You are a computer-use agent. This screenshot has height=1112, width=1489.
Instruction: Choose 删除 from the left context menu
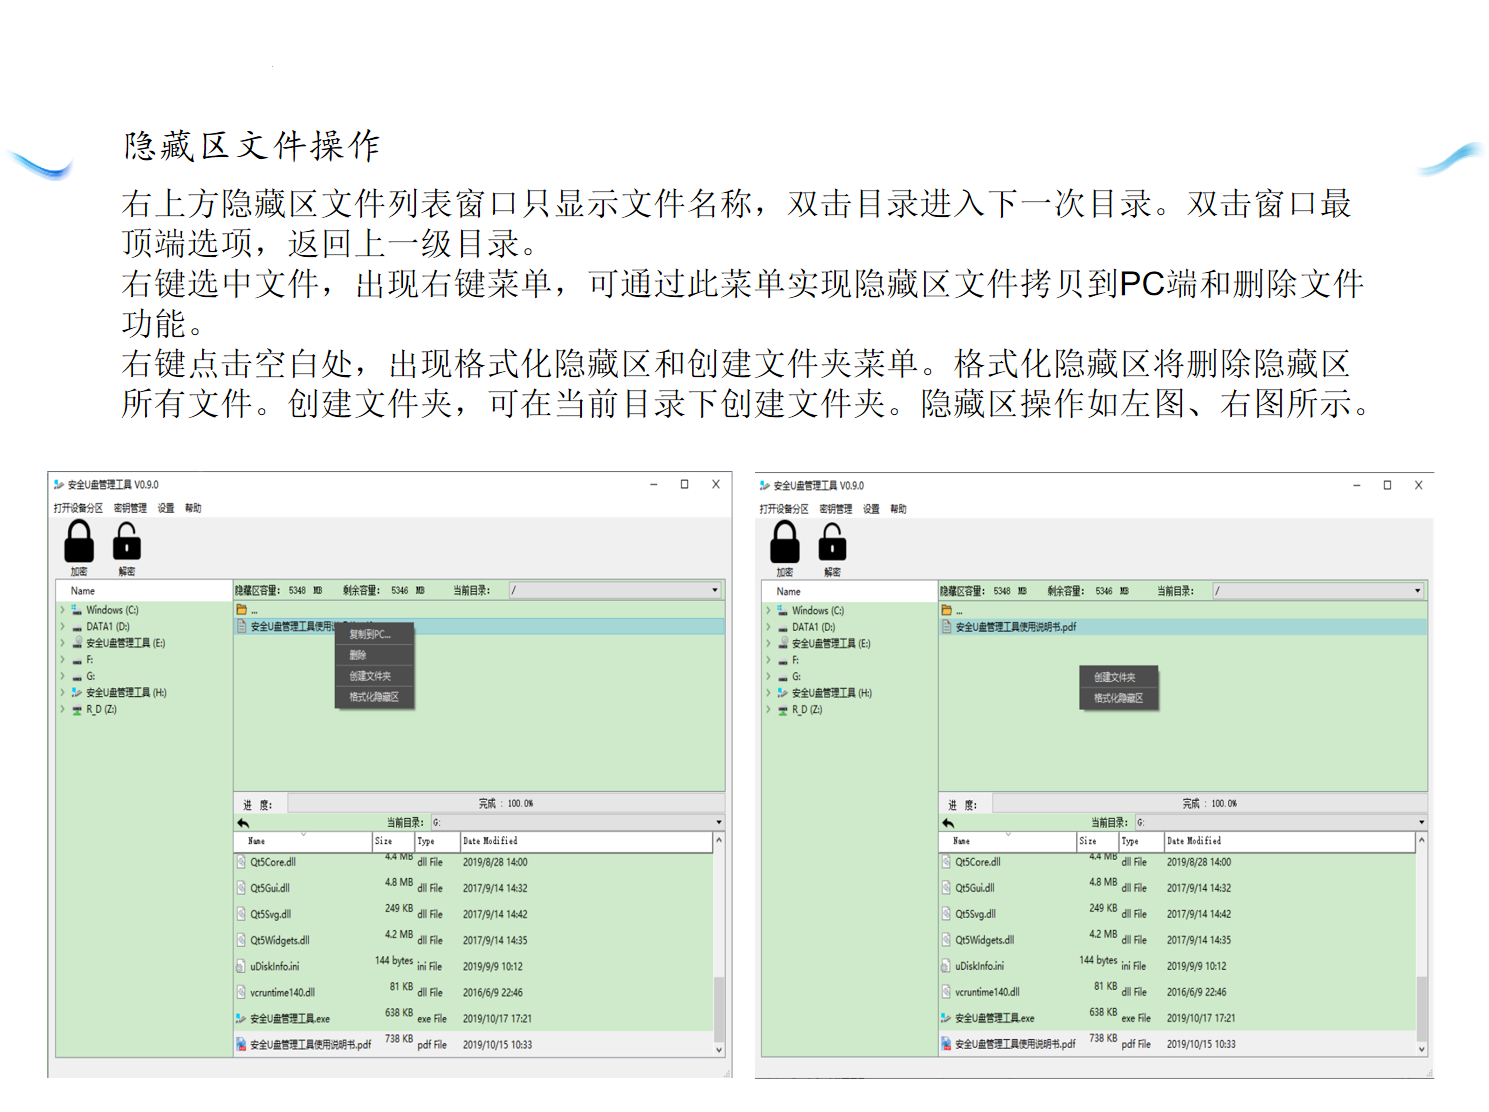(358, 655)
